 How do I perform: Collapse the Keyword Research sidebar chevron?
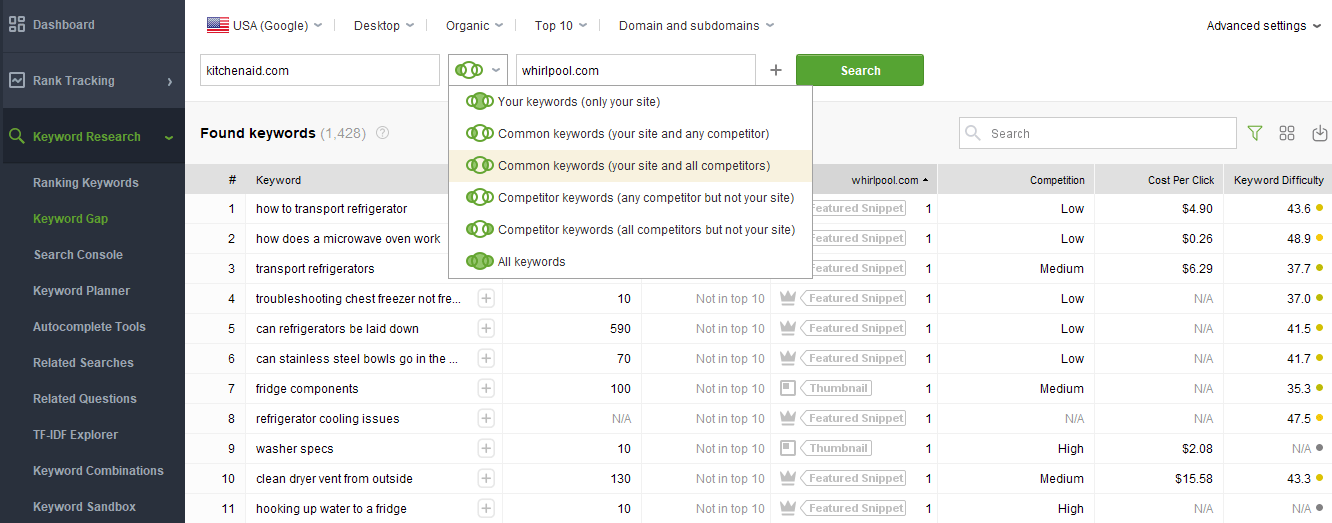click(169, 137)
